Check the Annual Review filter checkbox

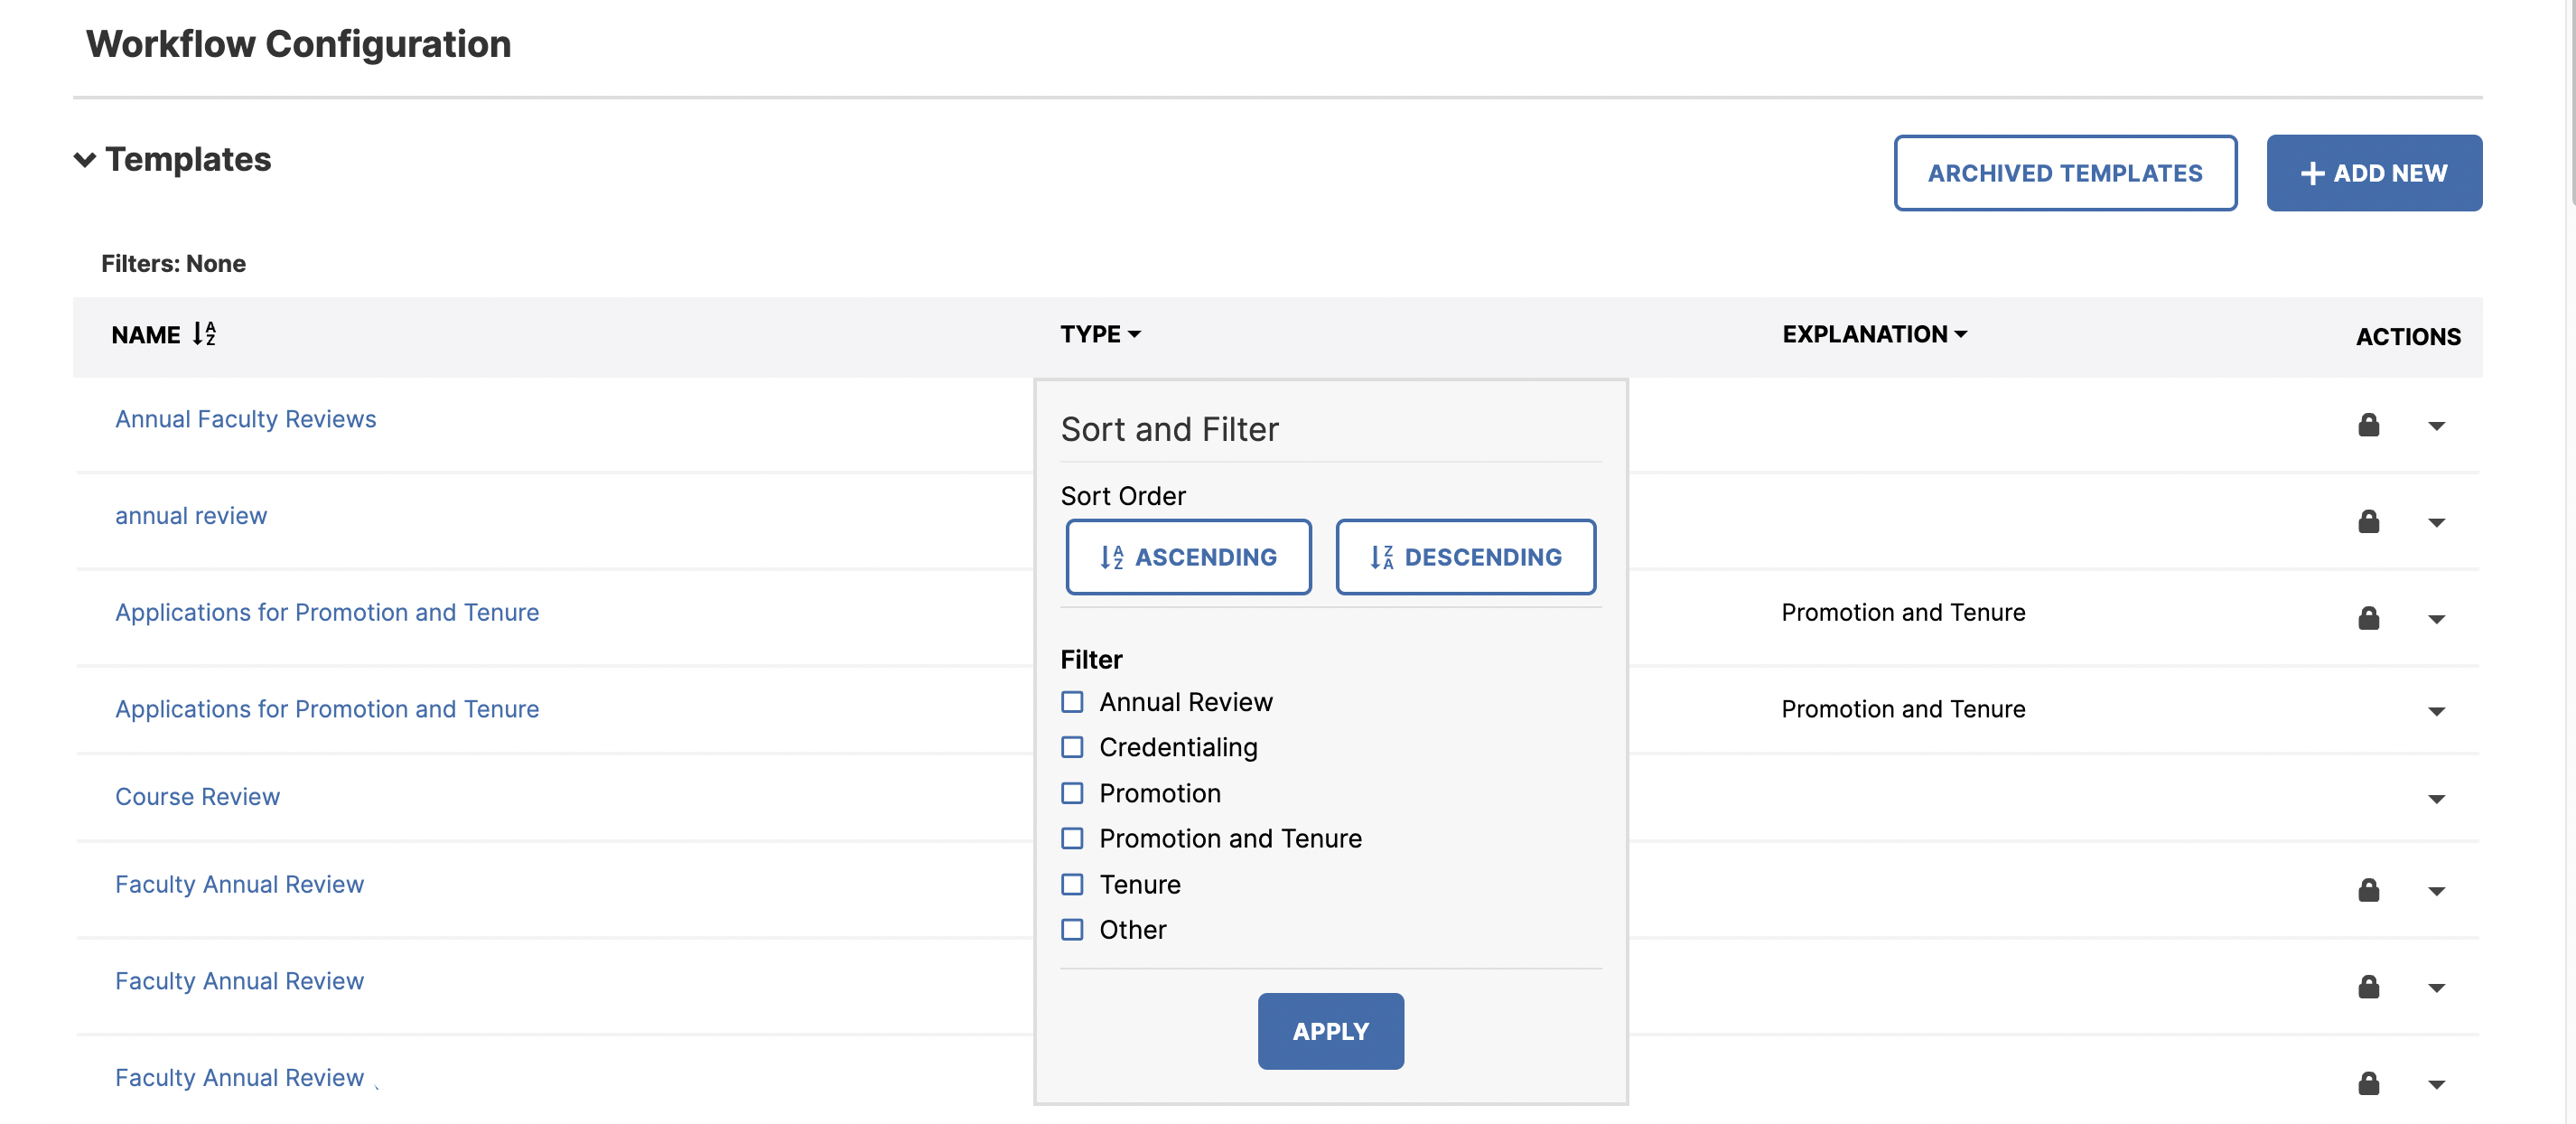(1072, 702)
